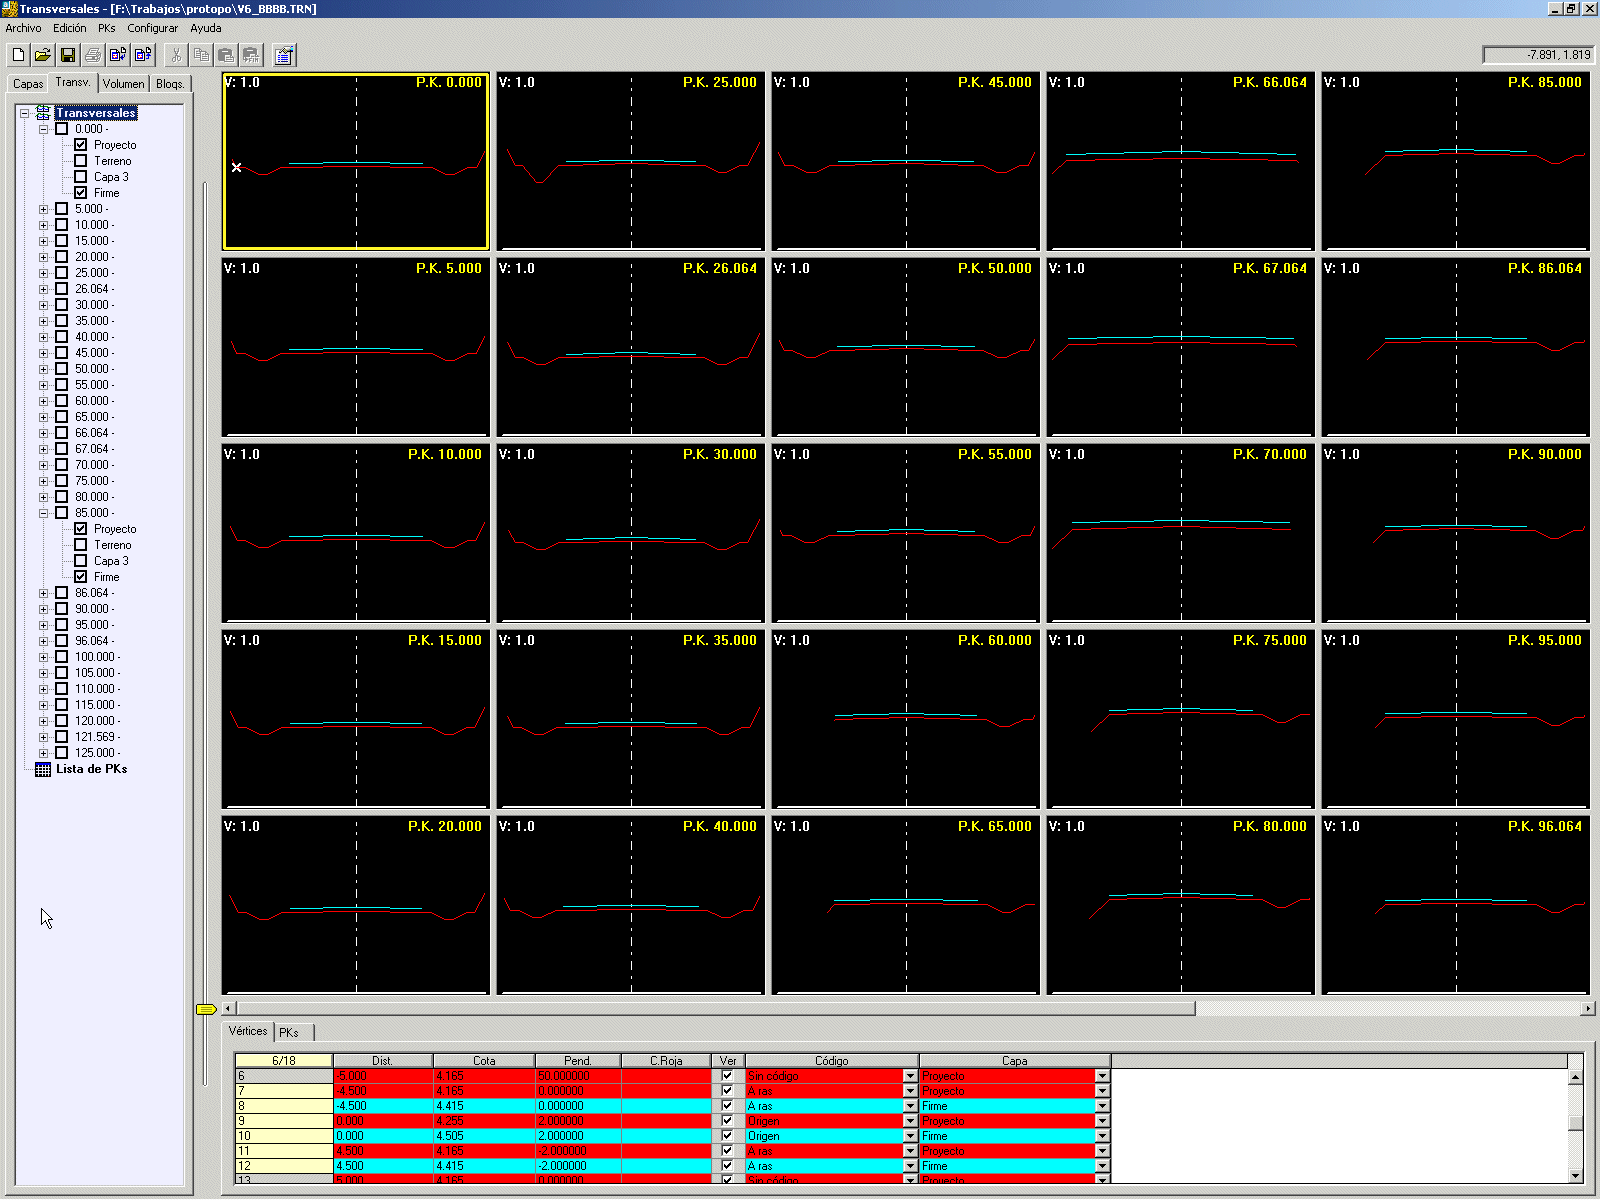Collapse the Transversales root node
The height and width of the screenshot is (1200, 1600).
tap(25, 113)
